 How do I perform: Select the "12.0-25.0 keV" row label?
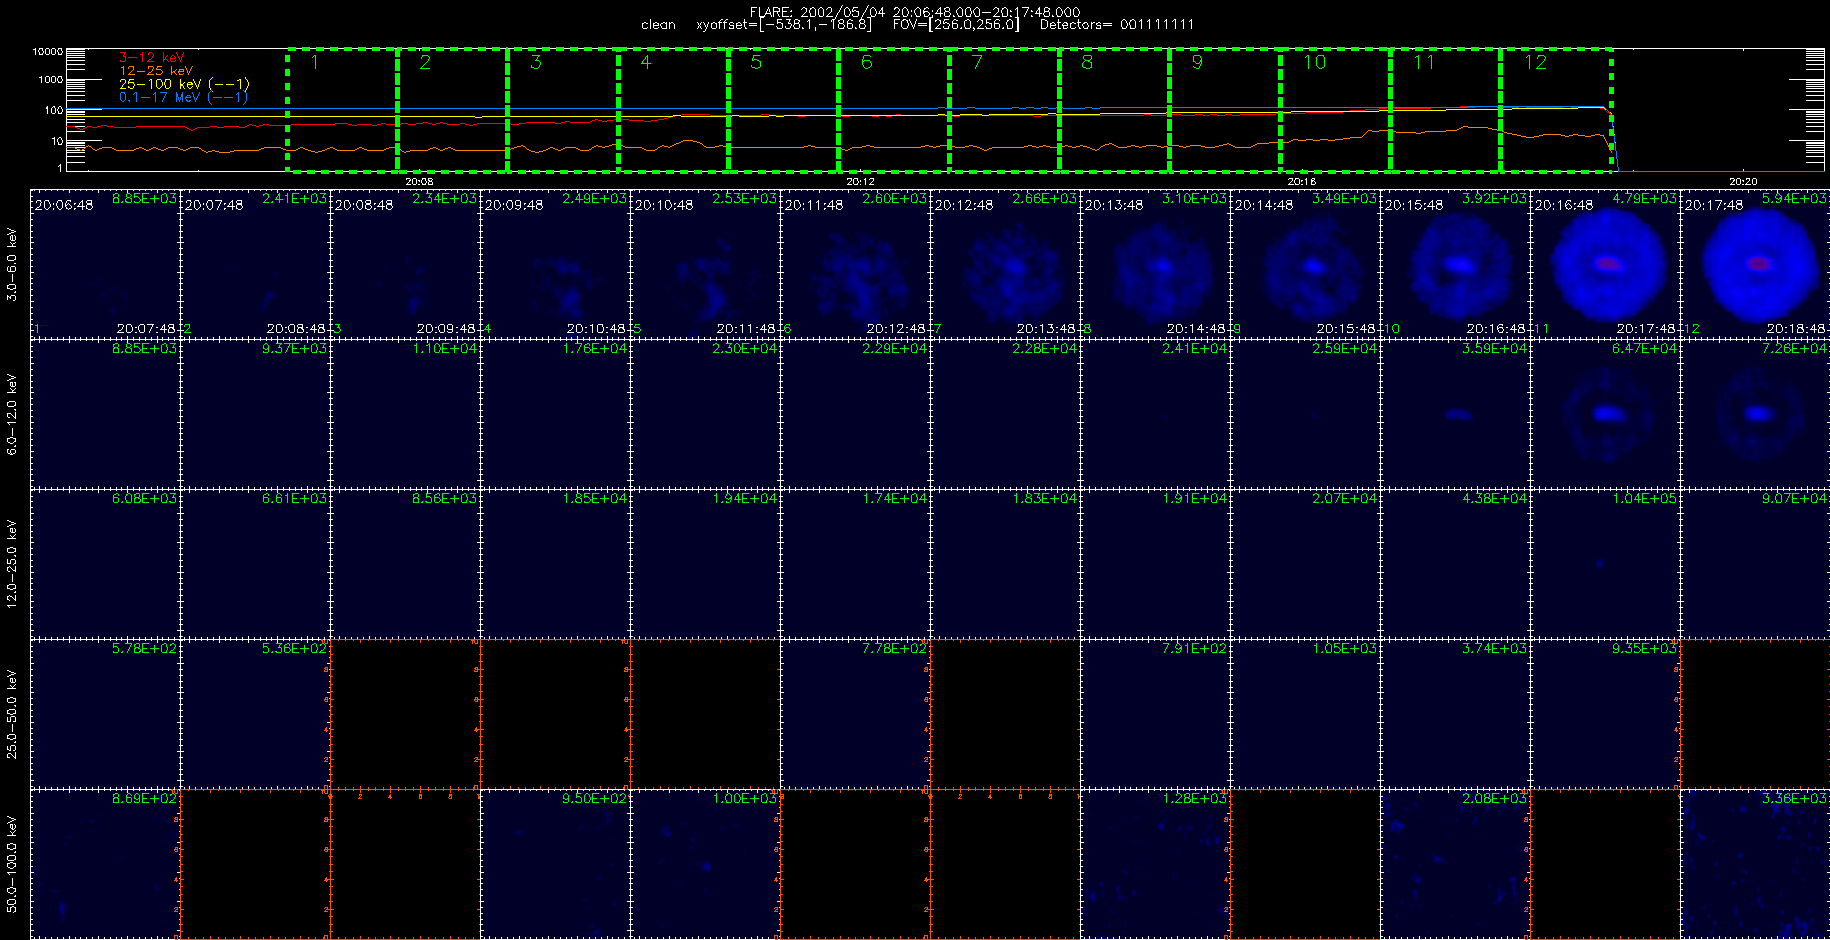click(12, 564)
